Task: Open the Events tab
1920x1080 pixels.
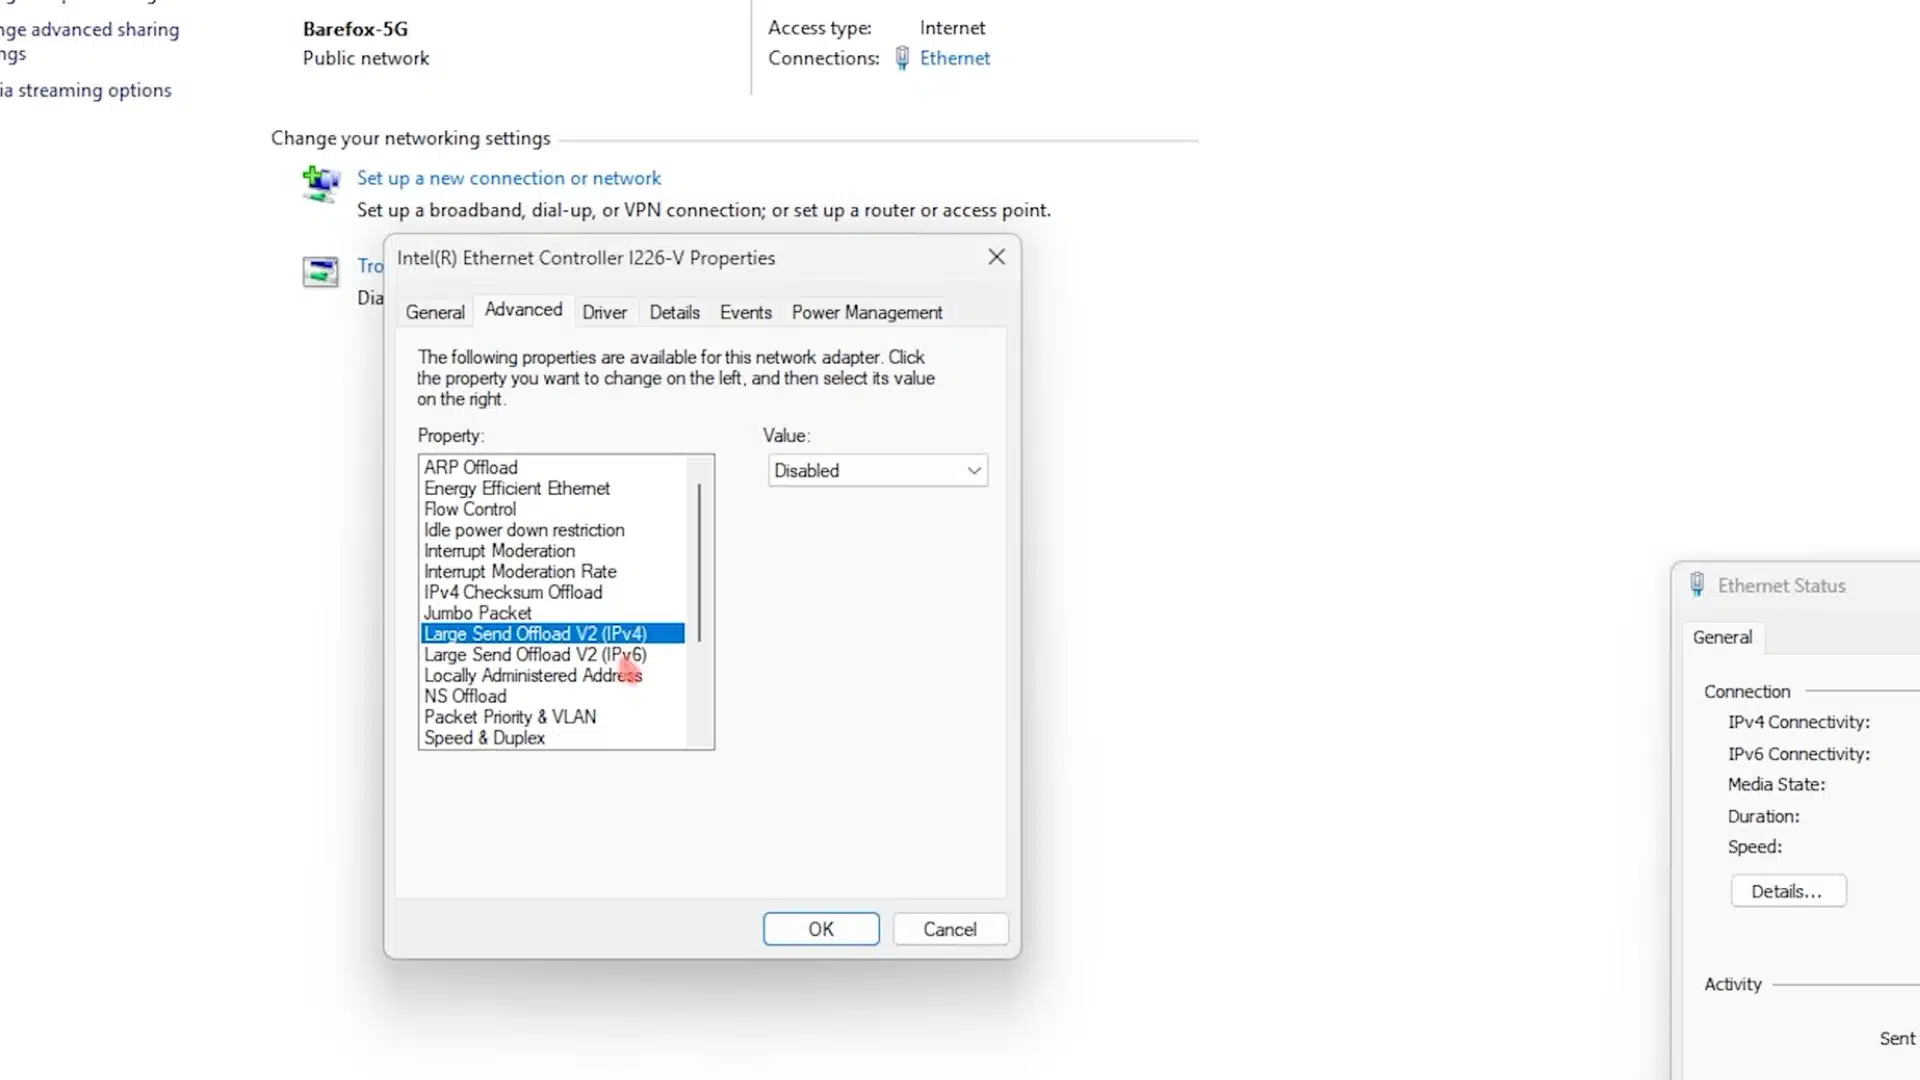Action: pos(745,312)
